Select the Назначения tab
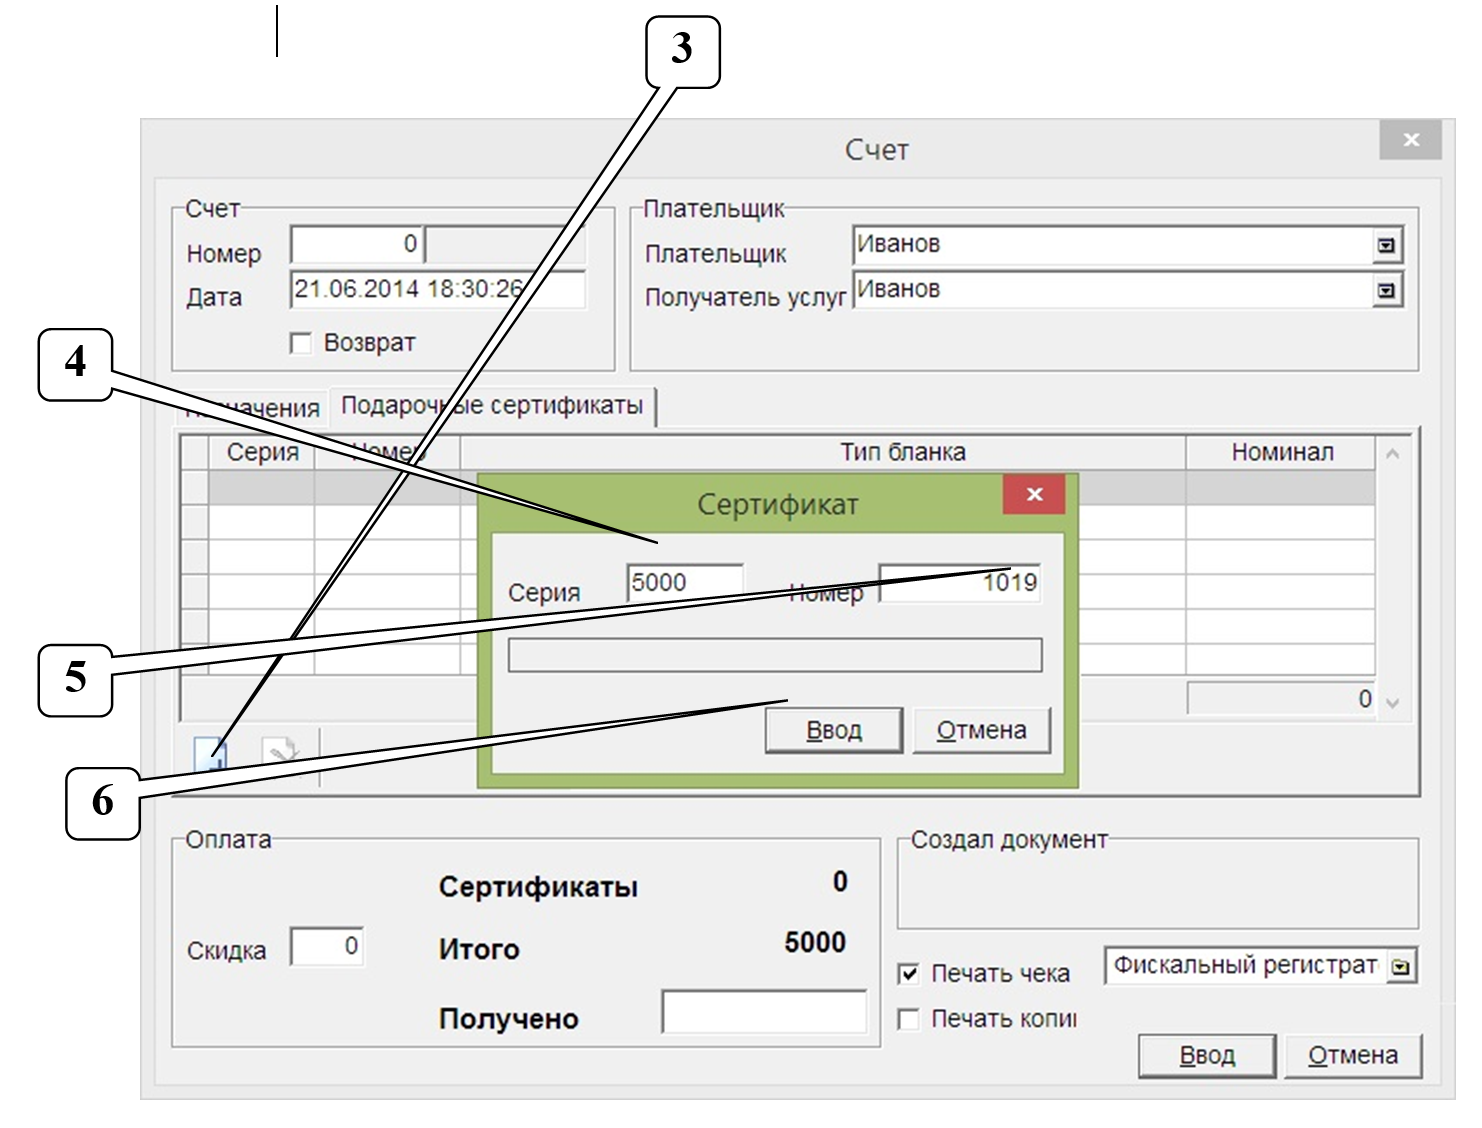The width and height of the screenshot is (1482, 1128). pos(254,408)
